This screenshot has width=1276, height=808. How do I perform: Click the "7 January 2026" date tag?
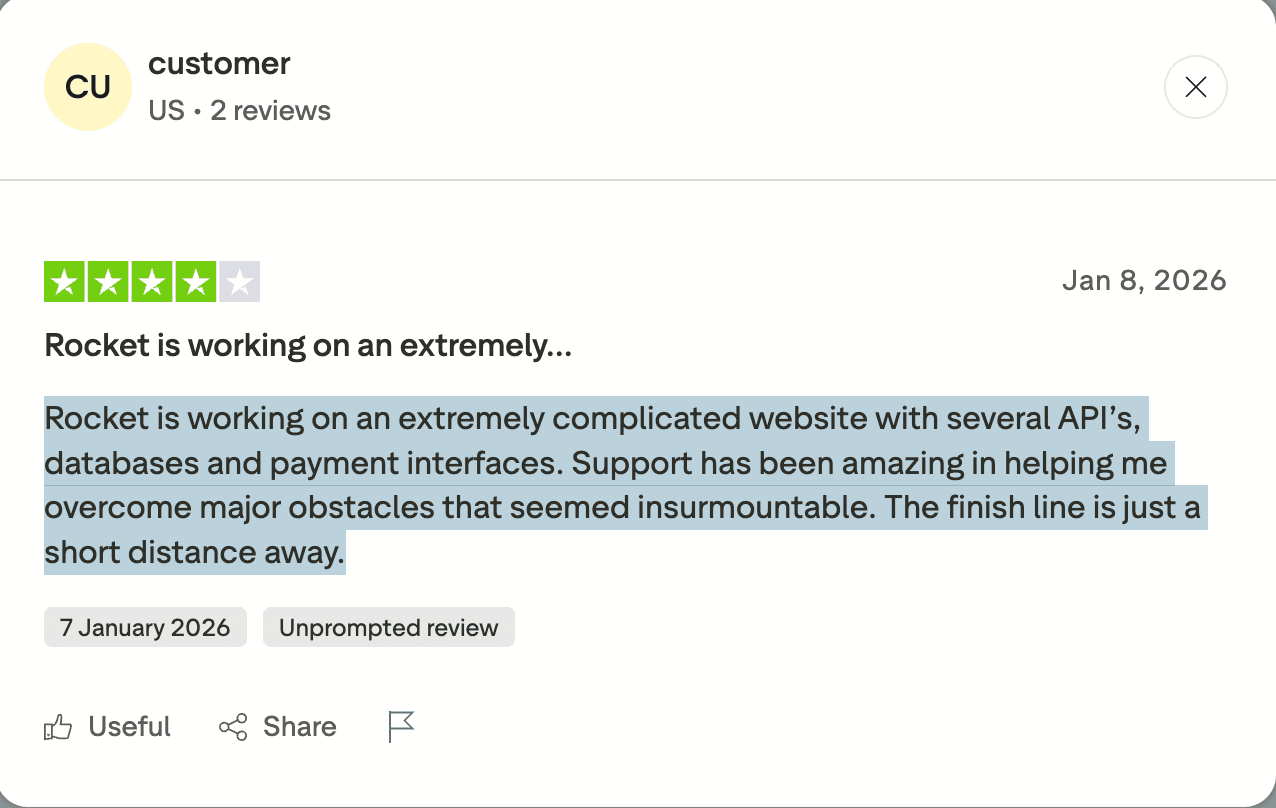(145, 628)
